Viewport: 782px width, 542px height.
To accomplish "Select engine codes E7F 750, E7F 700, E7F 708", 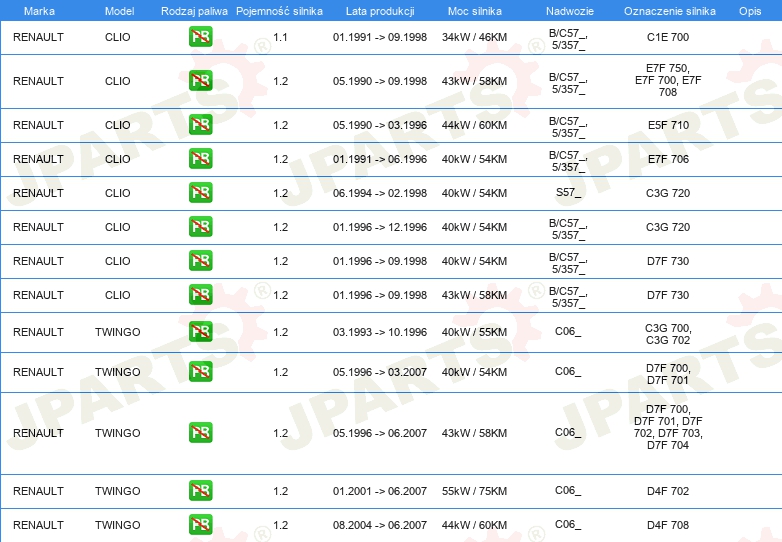I will point(668,80).
